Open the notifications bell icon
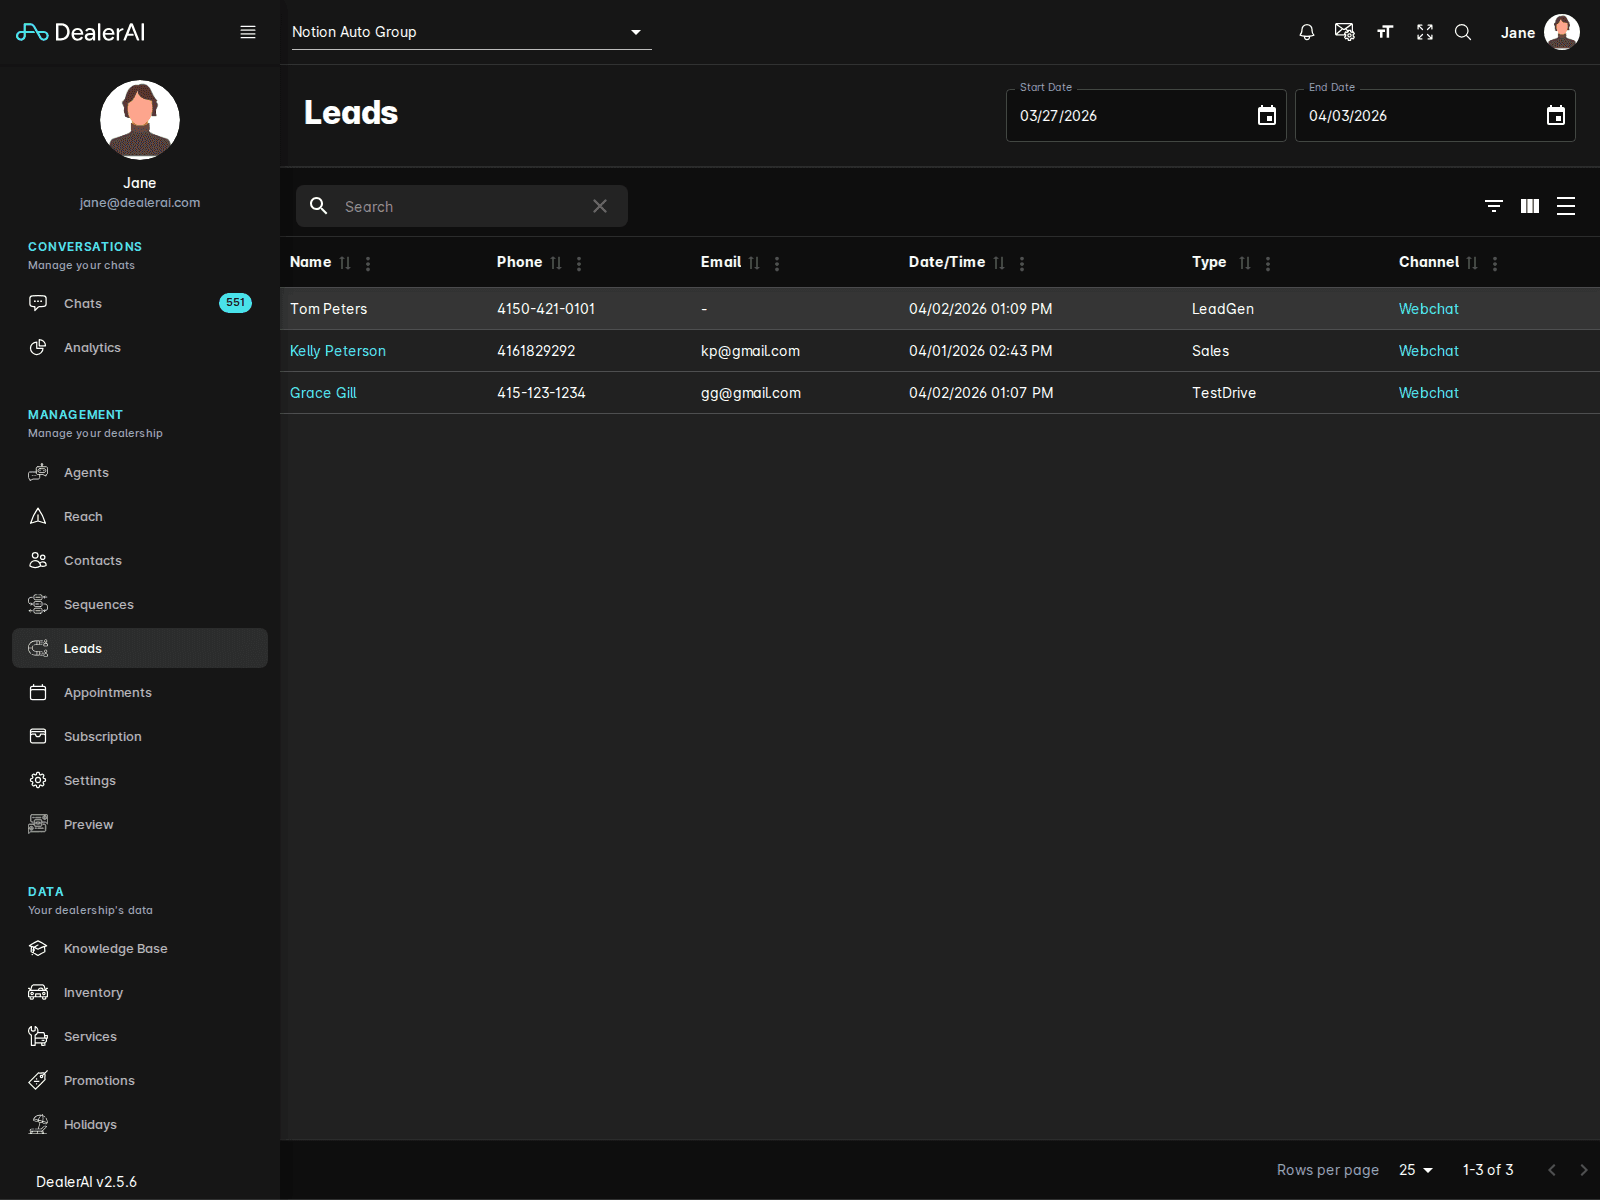The height and width of the screenshot is (1200, 1600). (x=1306, y=31)
